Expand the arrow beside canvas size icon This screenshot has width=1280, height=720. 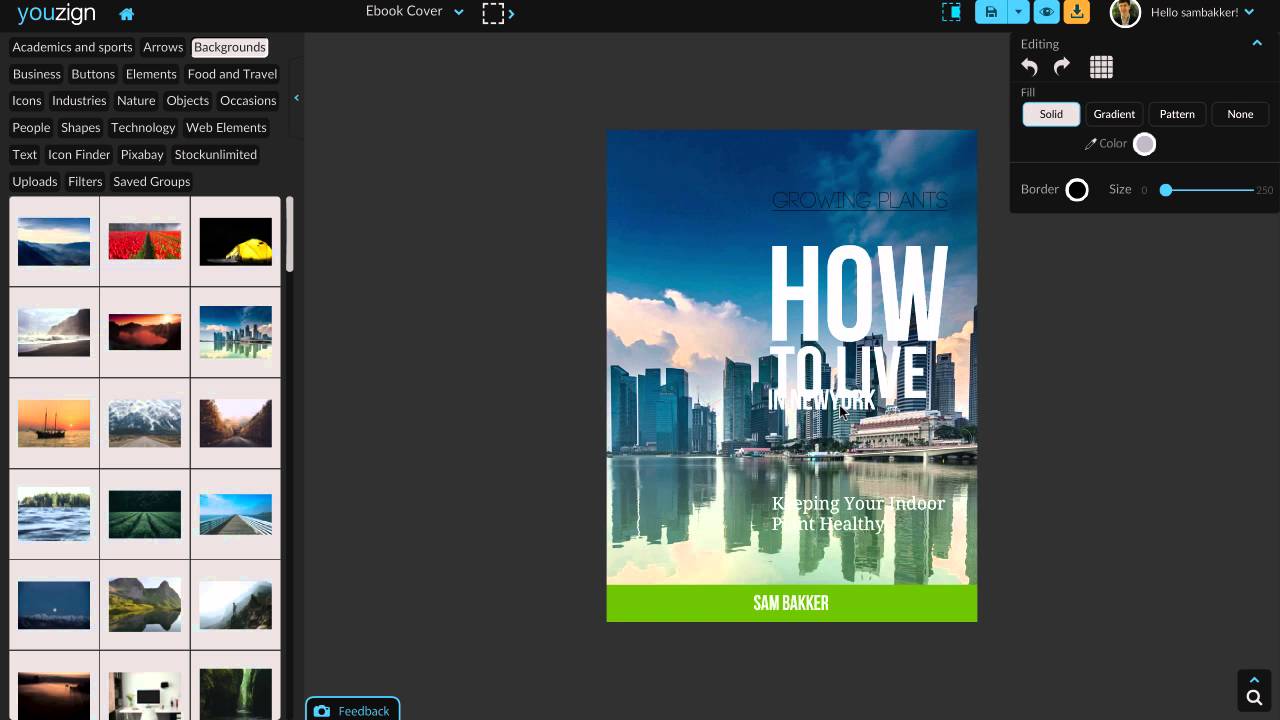(x=512, y=14)
